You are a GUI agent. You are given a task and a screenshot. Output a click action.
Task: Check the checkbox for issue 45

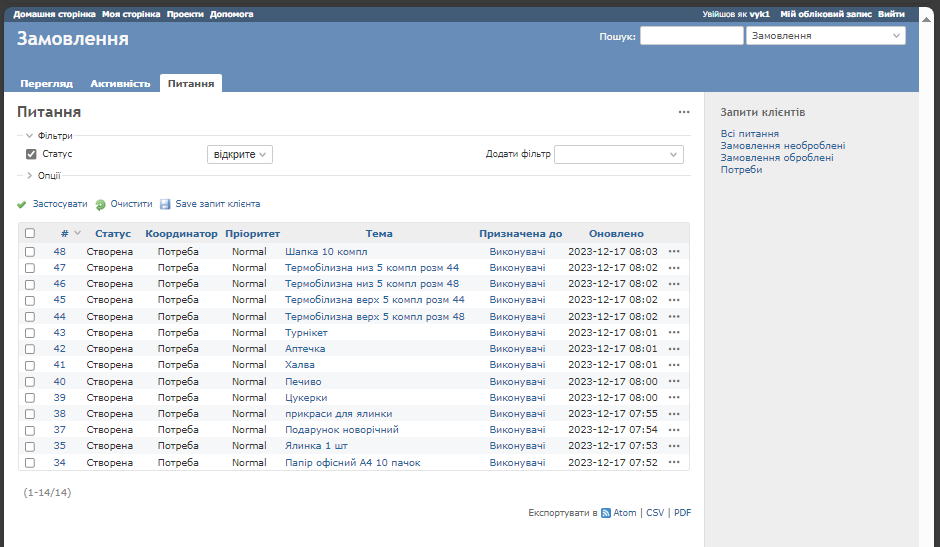tap(30, 300)
